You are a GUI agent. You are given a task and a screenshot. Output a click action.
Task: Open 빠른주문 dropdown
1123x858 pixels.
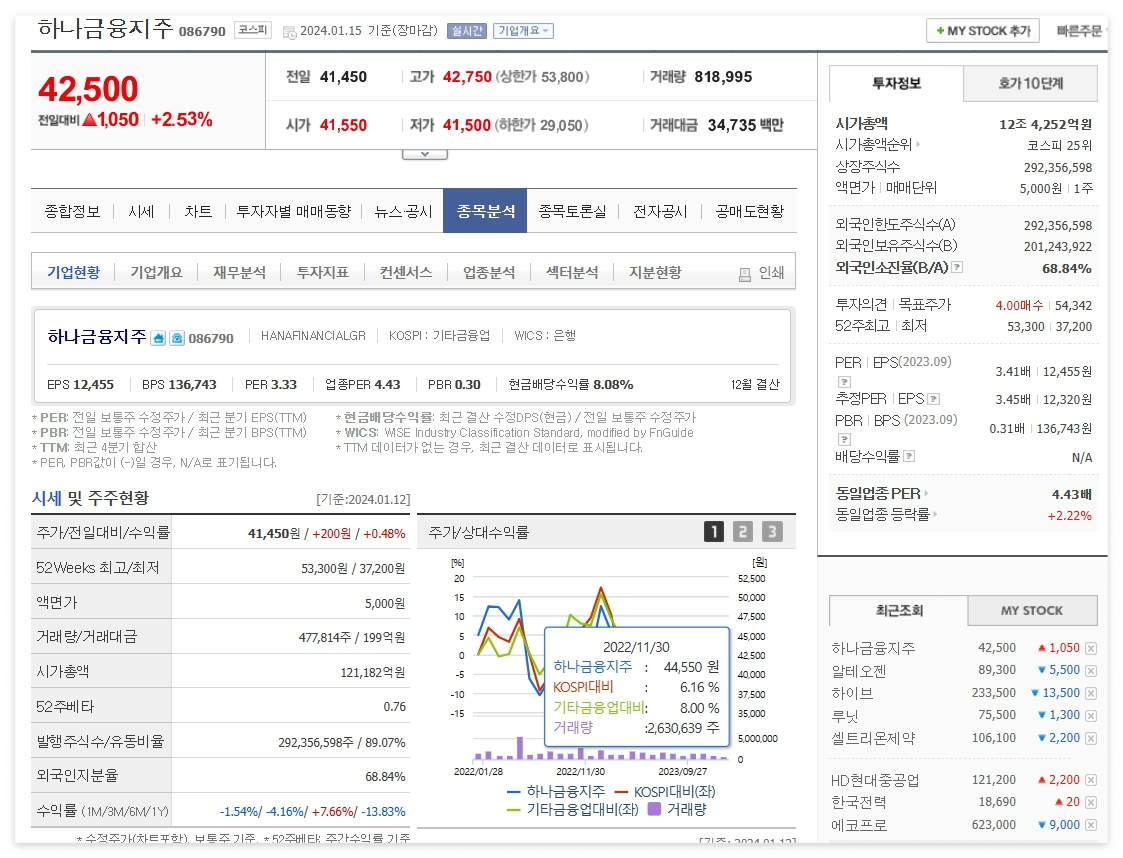1082,31
